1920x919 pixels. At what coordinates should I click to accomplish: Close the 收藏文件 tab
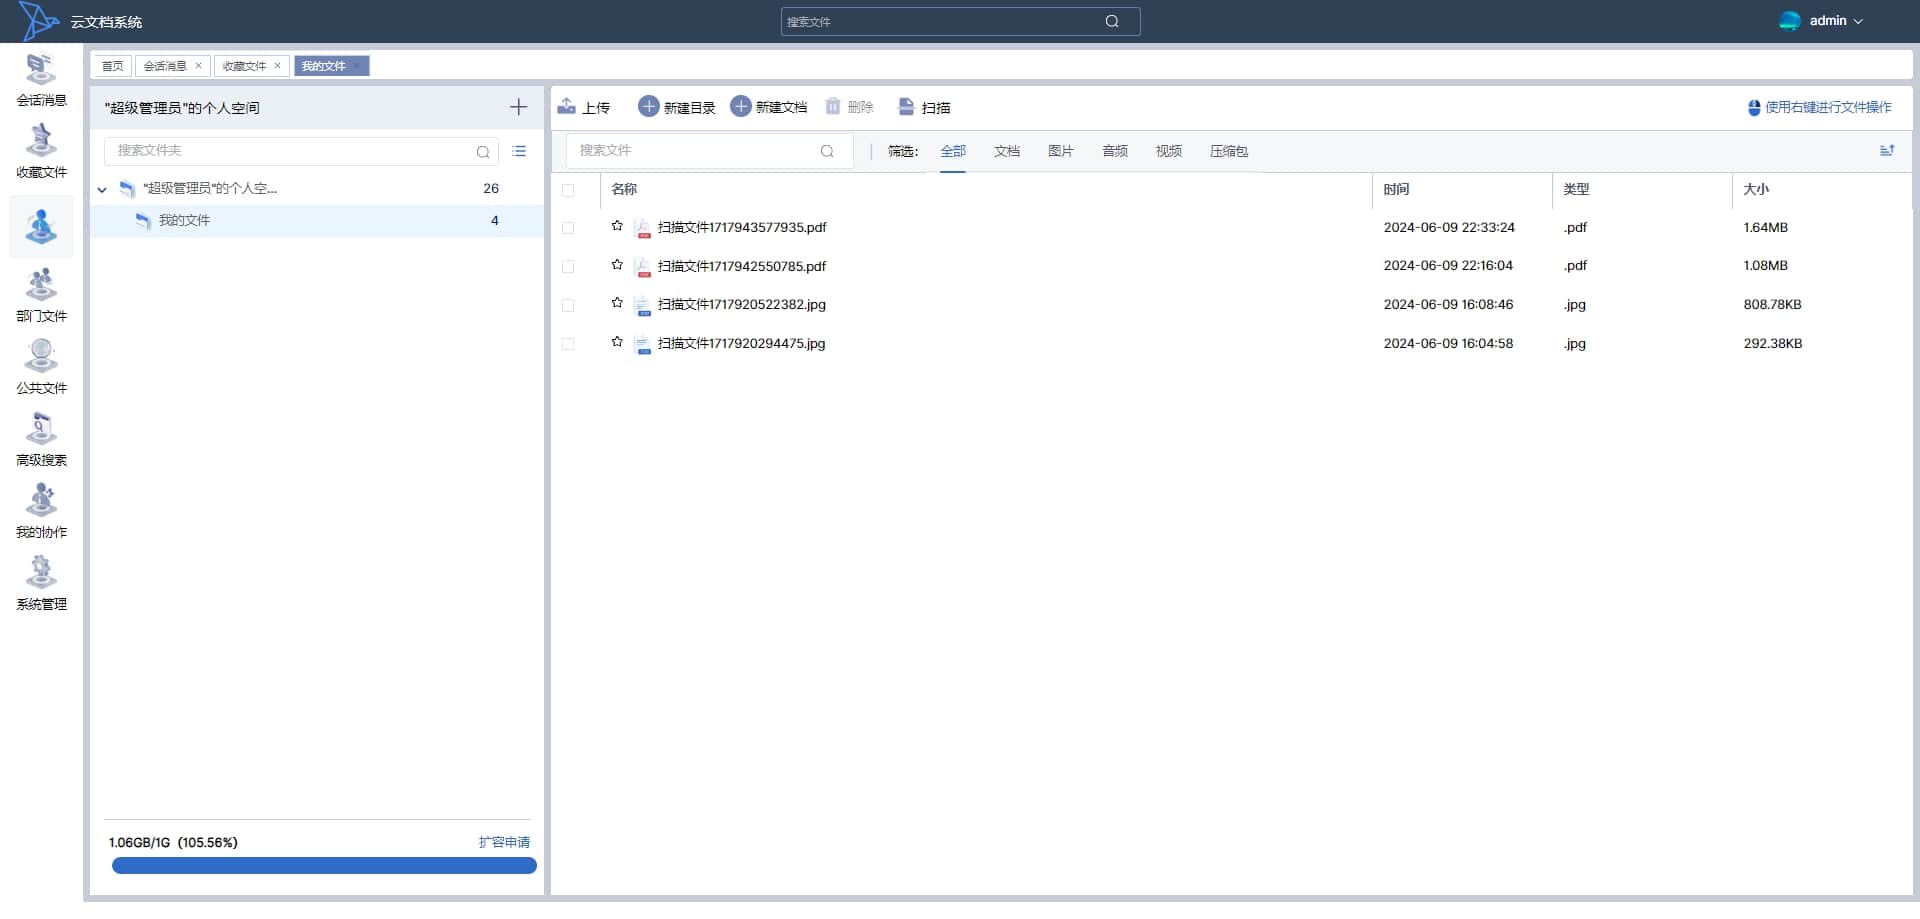coord(277,66)
